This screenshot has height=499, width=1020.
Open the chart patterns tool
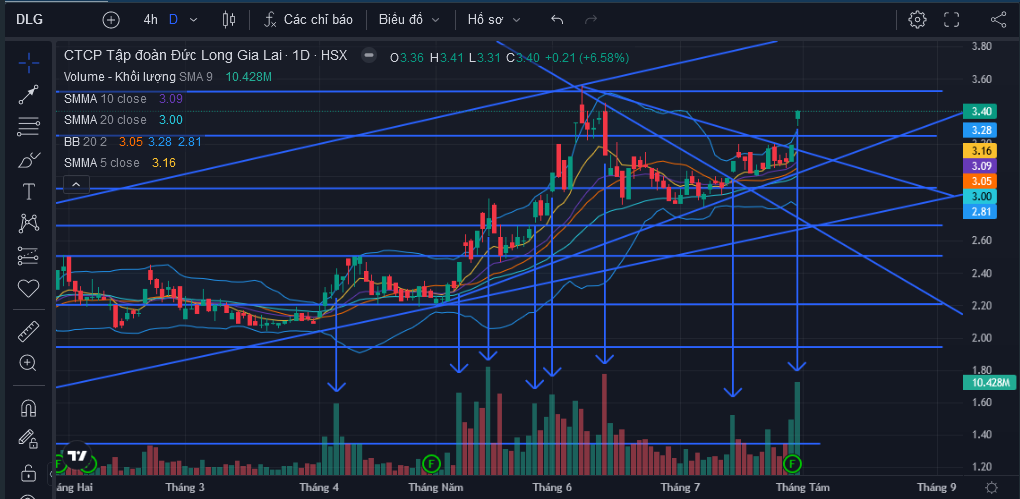point(28,224)
